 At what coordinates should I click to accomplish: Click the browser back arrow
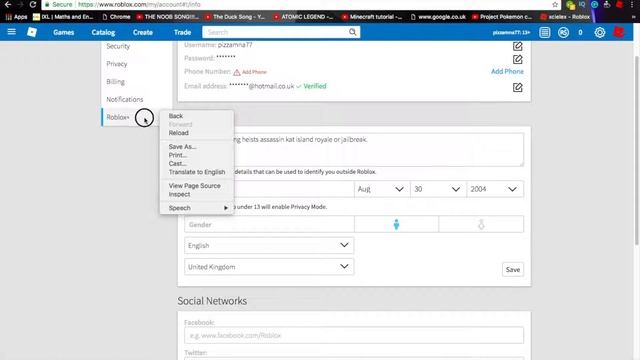8,4
